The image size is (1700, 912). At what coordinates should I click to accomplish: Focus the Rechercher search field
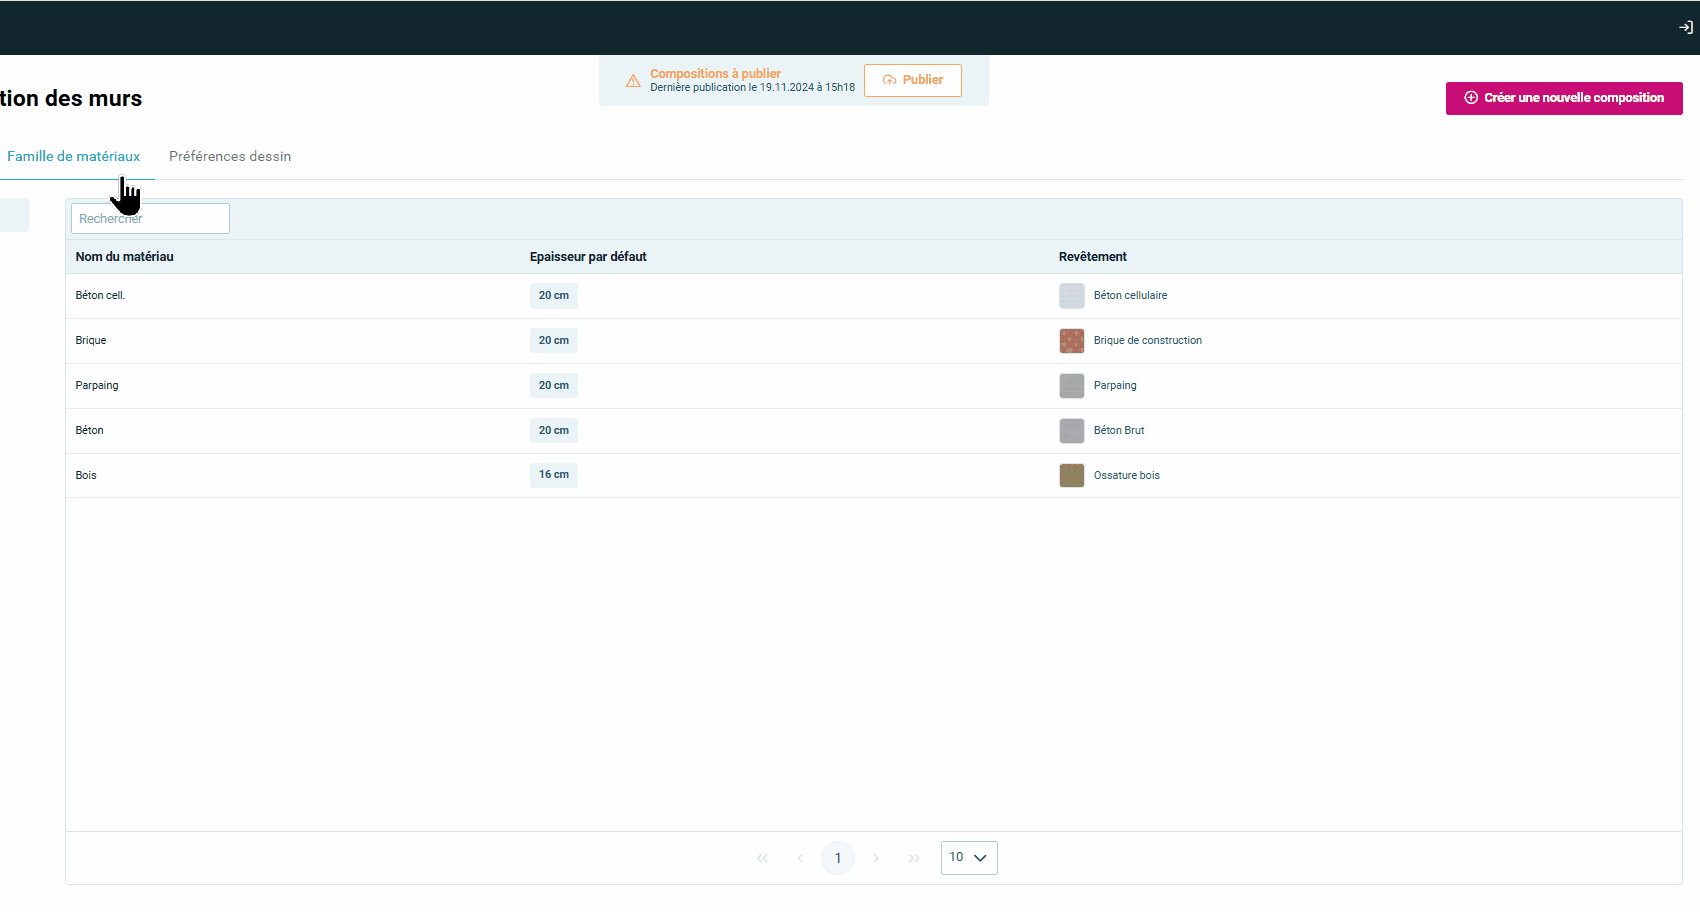click(150, 219)
